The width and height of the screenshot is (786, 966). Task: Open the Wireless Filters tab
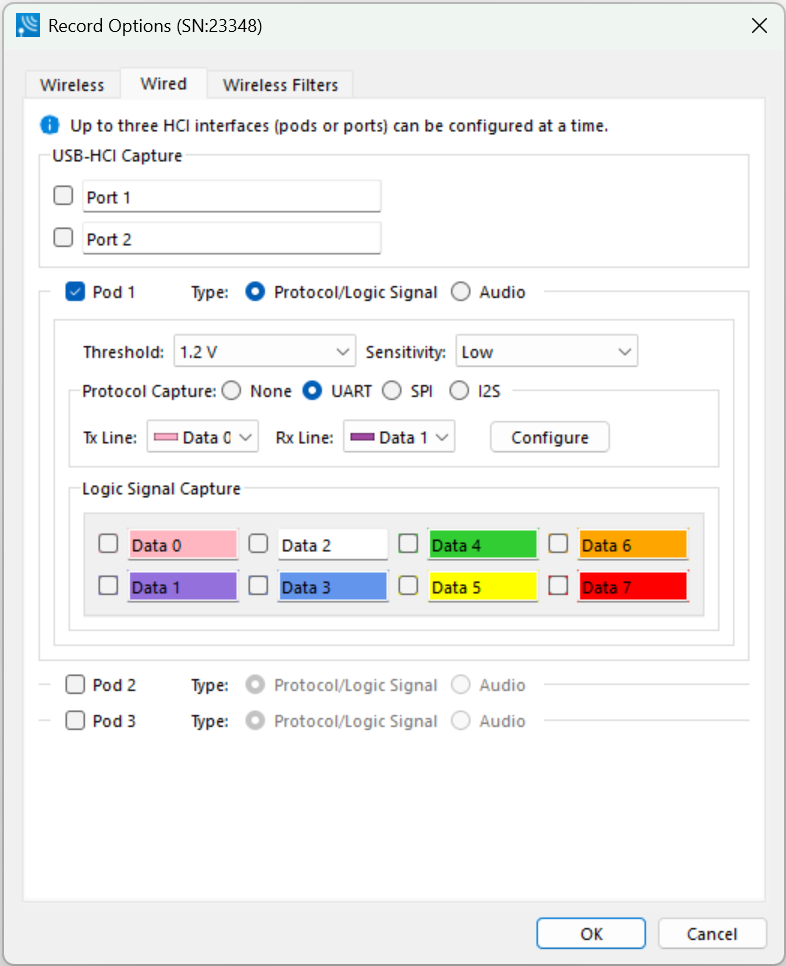click(280, 84)
